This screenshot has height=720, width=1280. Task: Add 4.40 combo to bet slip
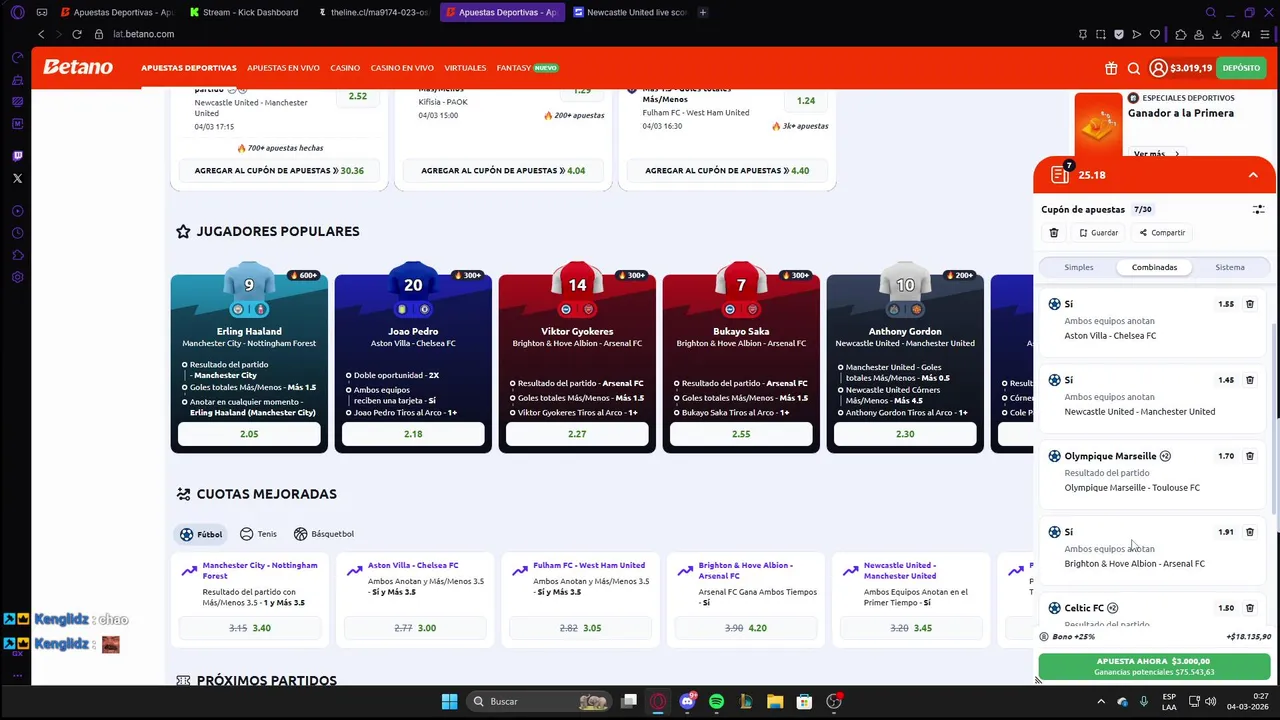tap(727, 171)
